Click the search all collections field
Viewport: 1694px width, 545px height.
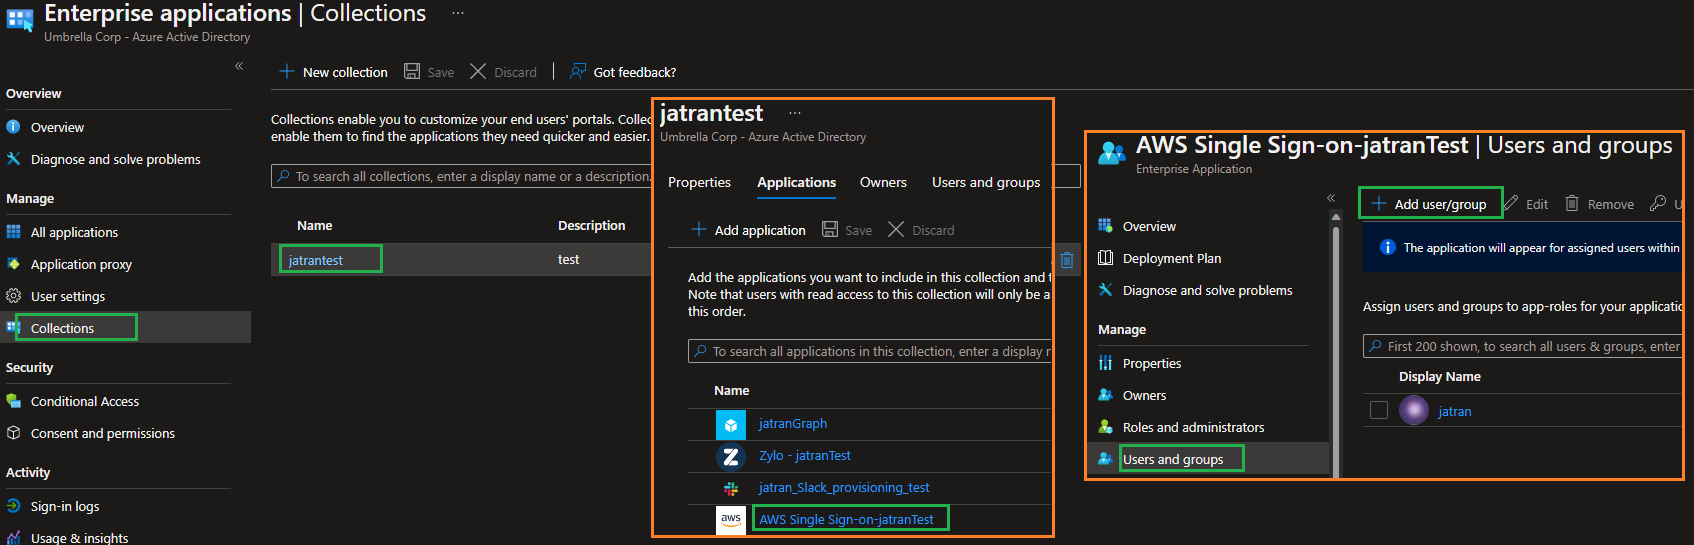pos(460,176)
